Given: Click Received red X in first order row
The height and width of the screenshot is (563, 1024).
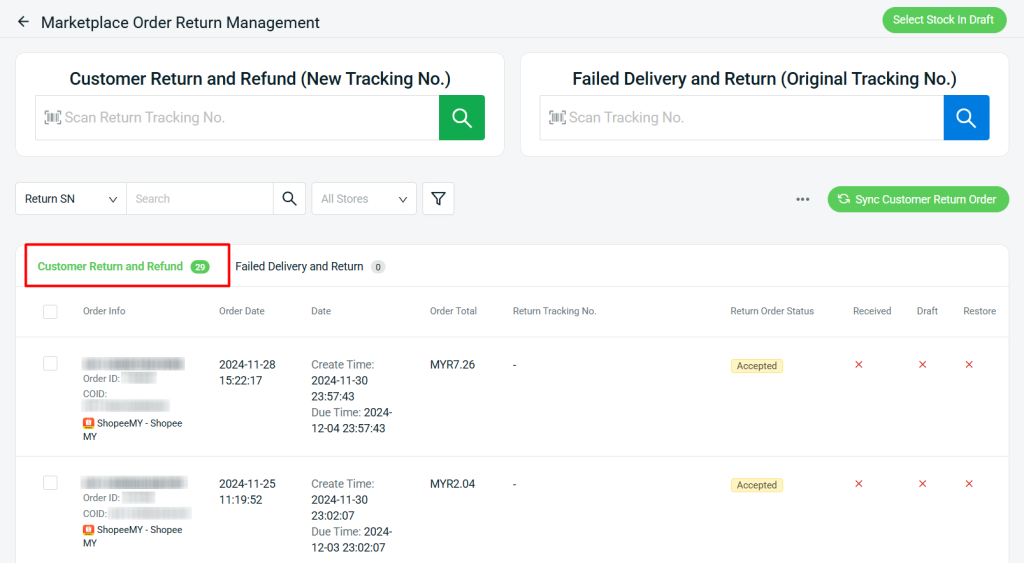Looking at the screenshot, I should click(858, 365).
